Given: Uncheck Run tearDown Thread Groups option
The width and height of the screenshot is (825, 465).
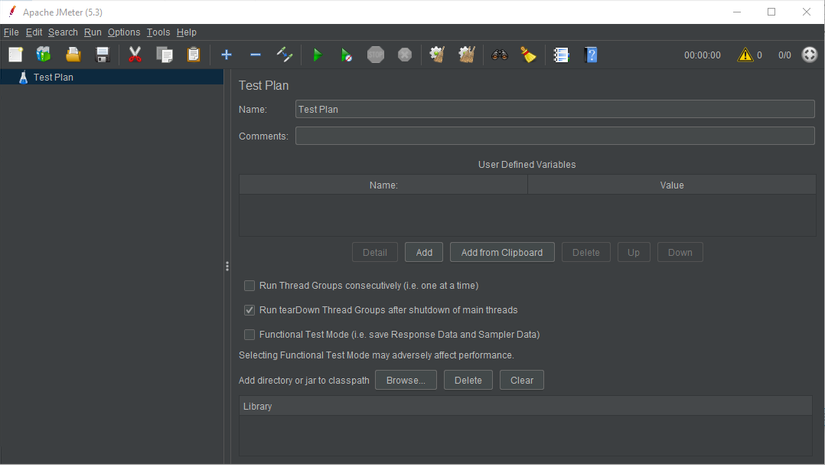Looking at the screenshot, I should (x=250, y=310).
